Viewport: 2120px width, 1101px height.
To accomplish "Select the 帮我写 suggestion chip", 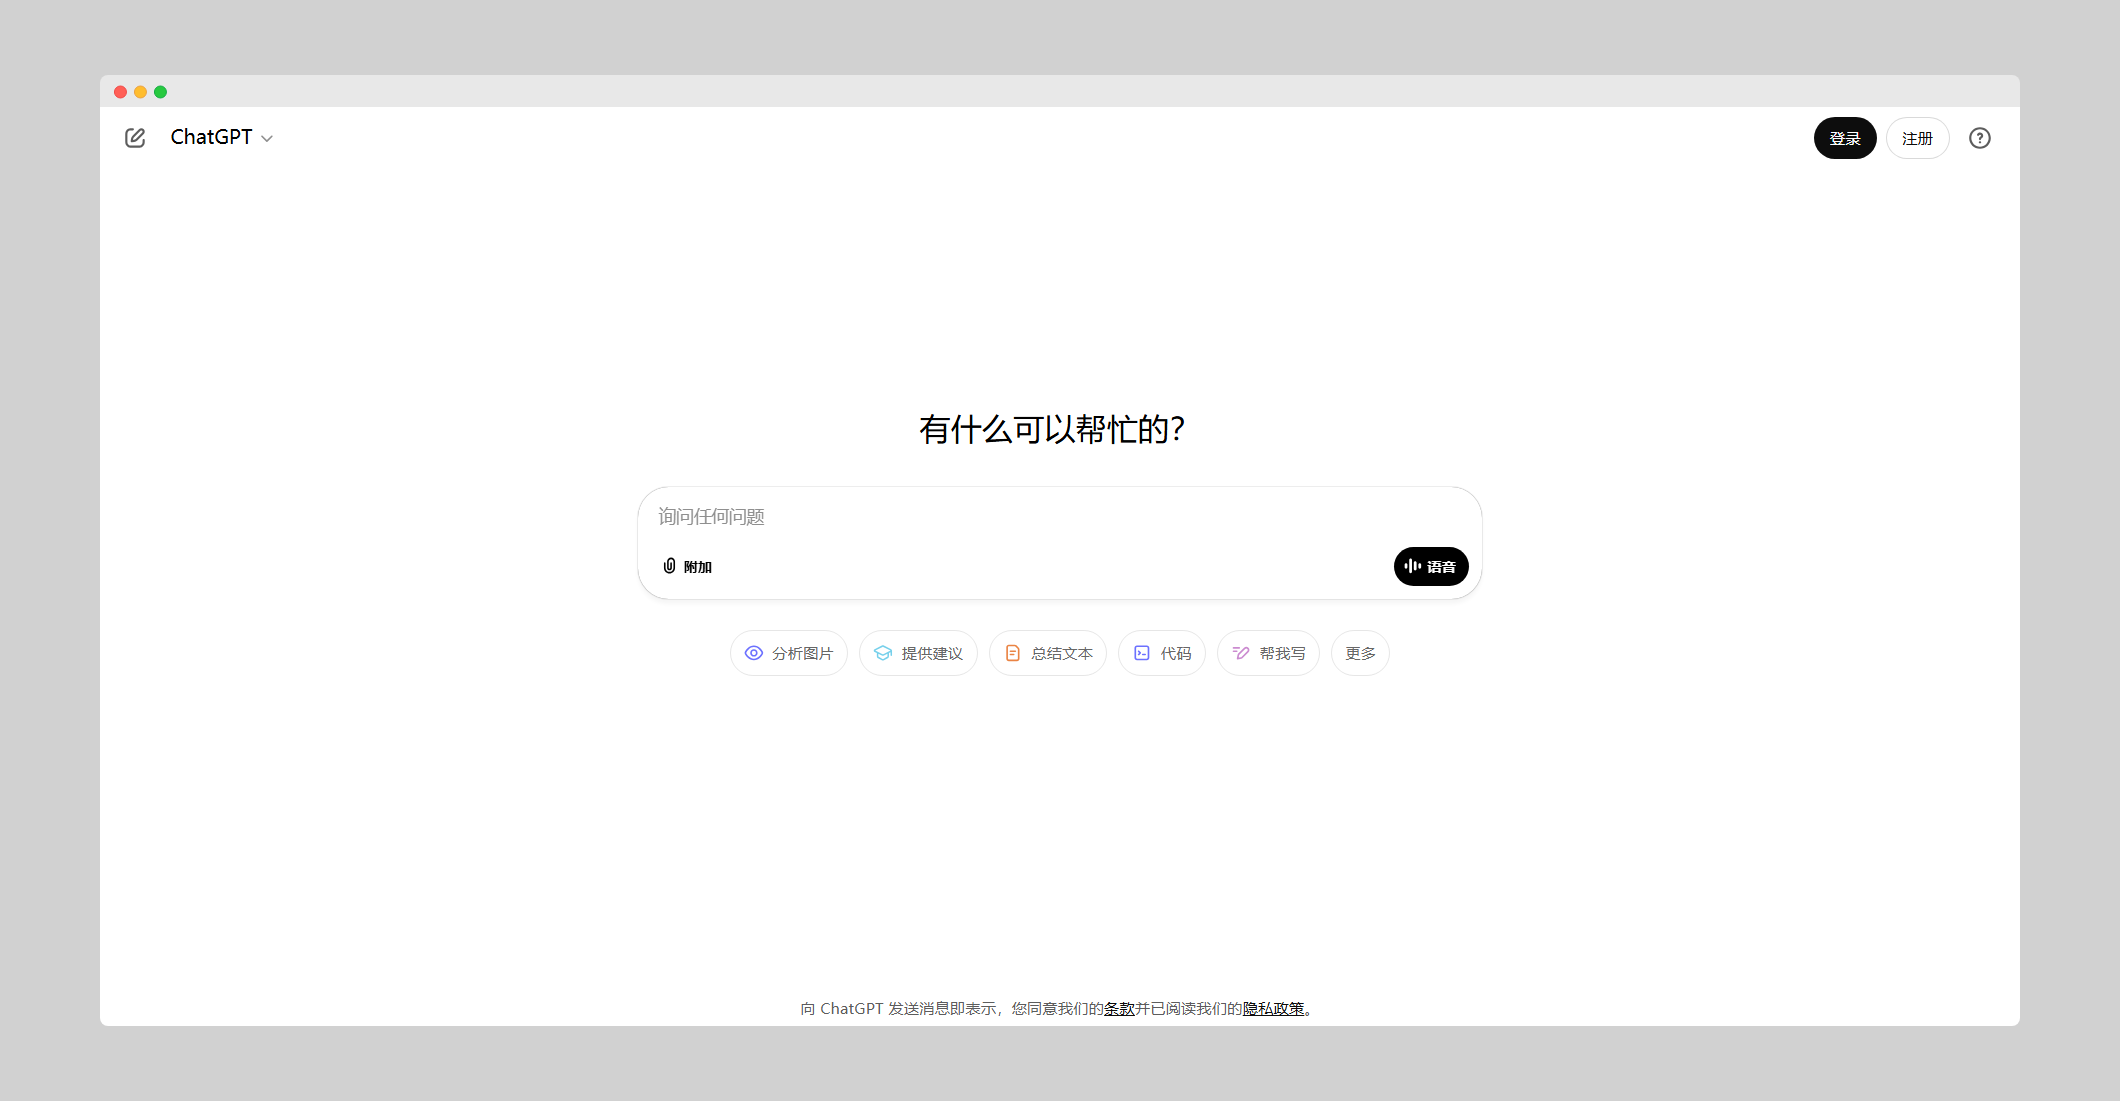I will click(x=1268, y=653).
